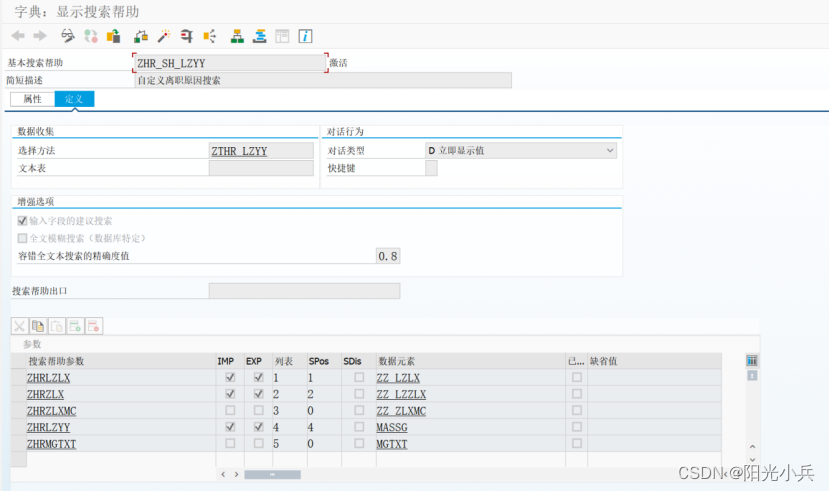Click the Test search help icon
This screenshot has height=491, width=830.
pos(186,36)
